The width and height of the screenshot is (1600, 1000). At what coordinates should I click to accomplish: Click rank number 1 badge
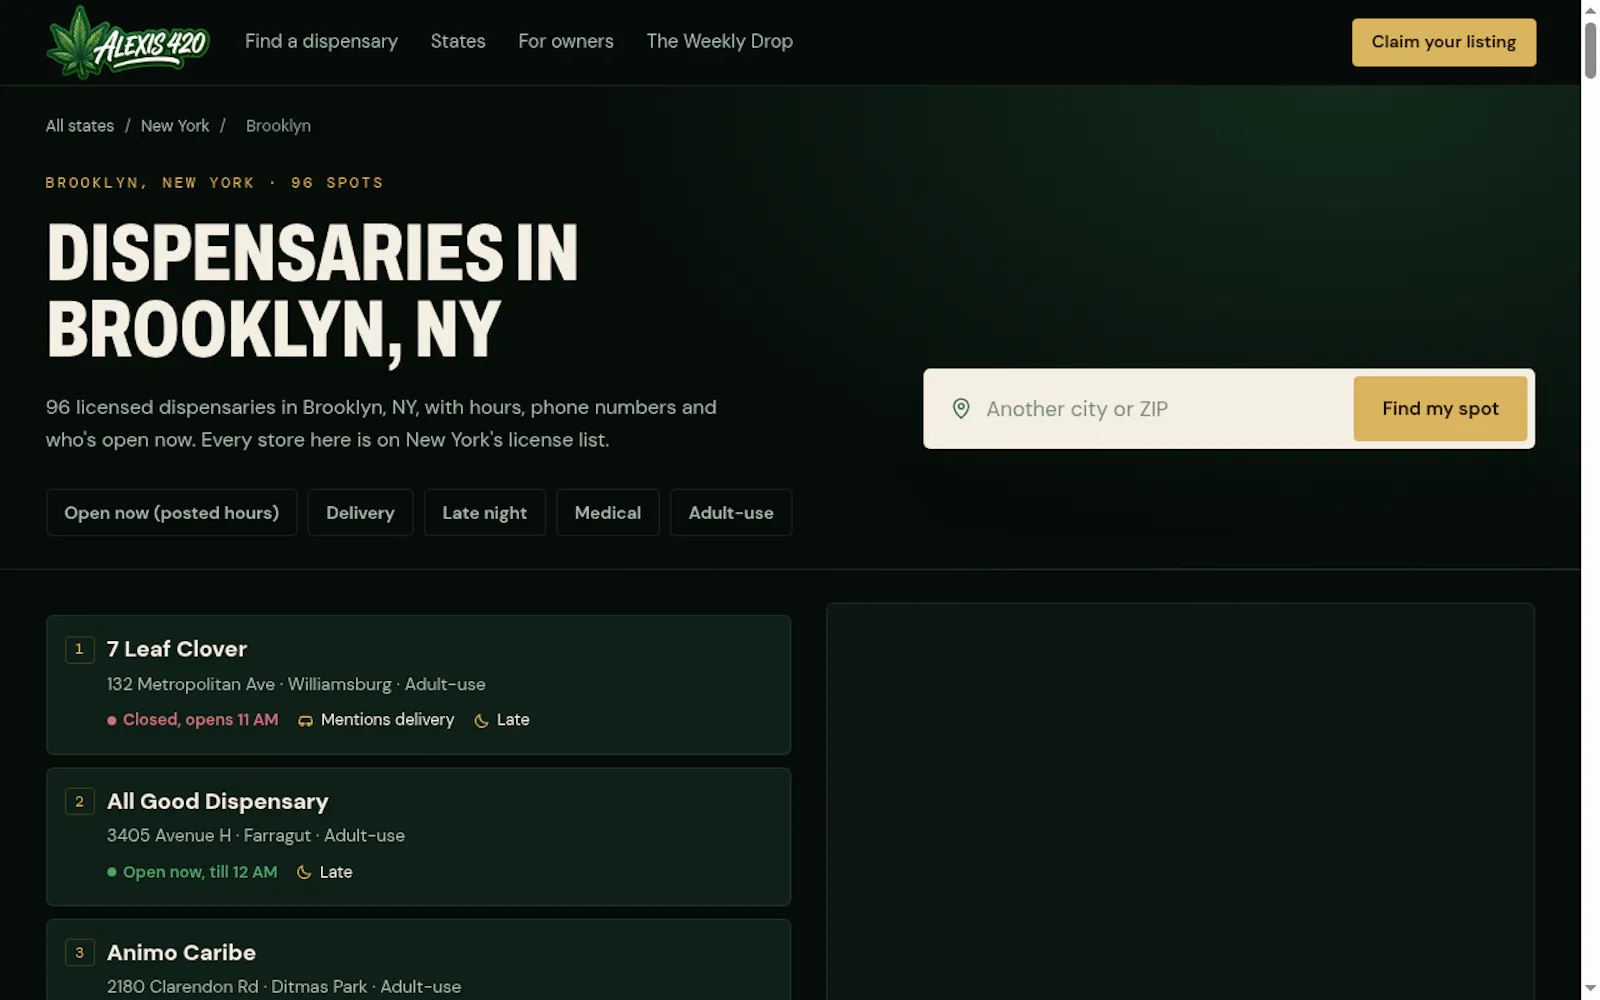(x=80, y=649)
